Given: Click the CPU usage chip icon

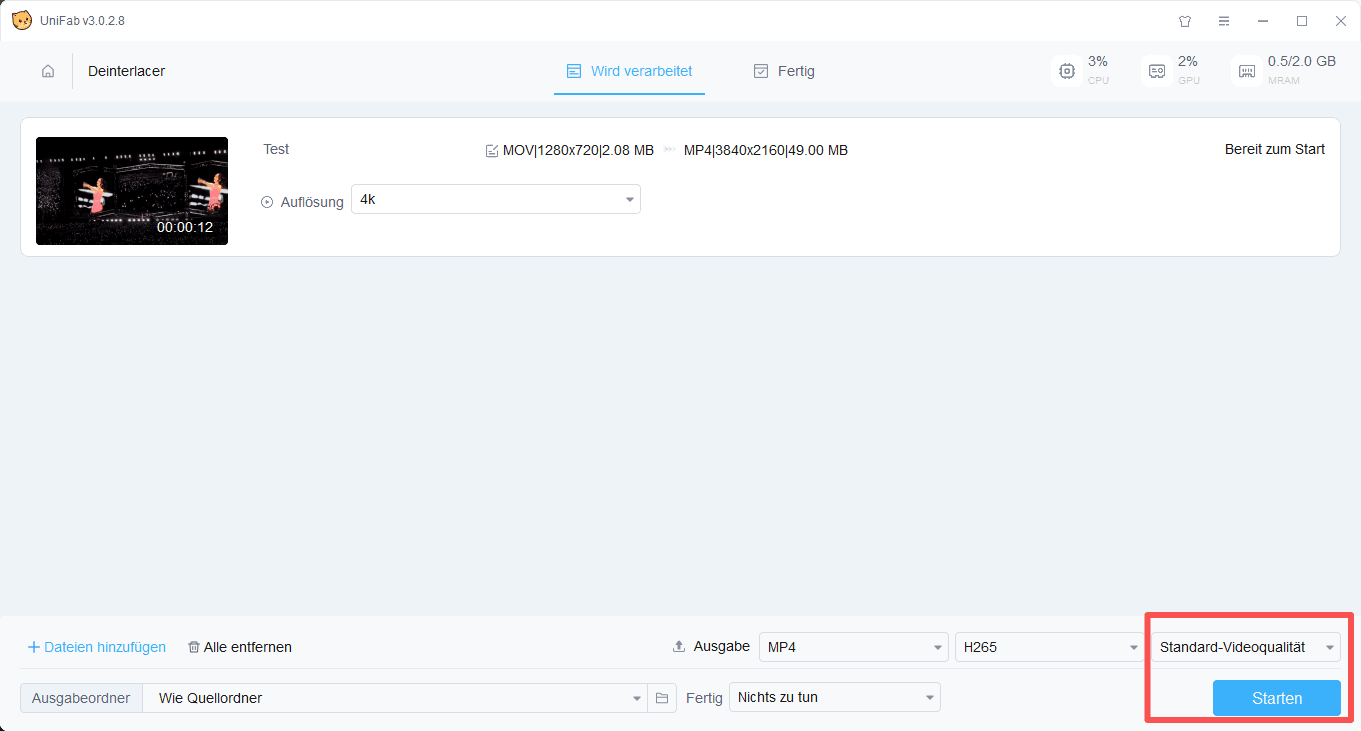Looking at the screenshot, I should [1067, 71].
